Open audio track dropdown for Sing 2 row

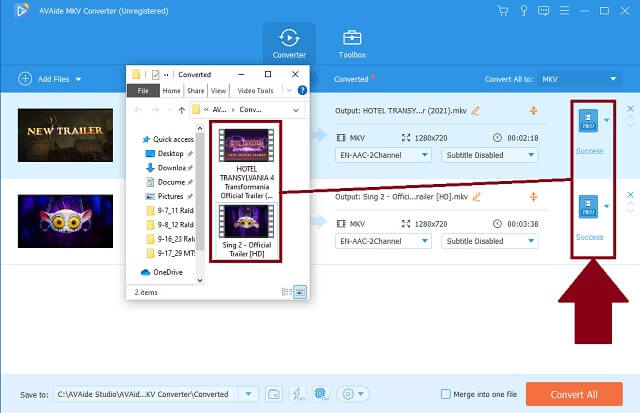[383, 241]
